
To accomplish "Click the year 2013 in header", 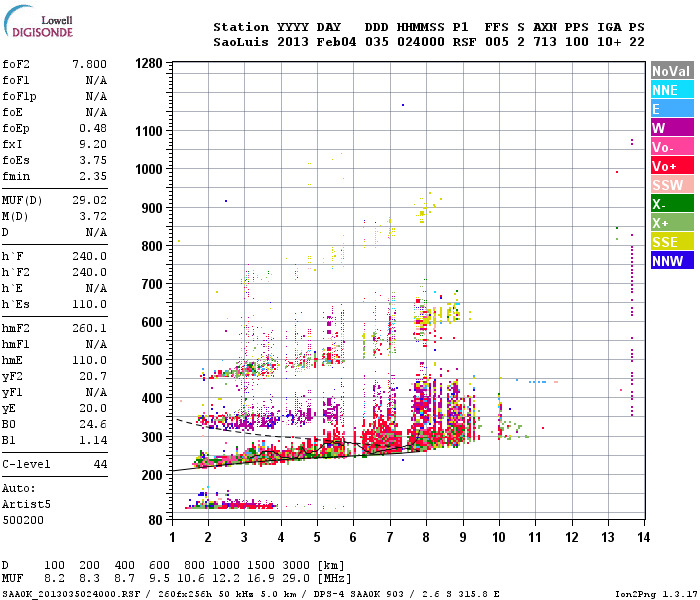I will point(293,42).
